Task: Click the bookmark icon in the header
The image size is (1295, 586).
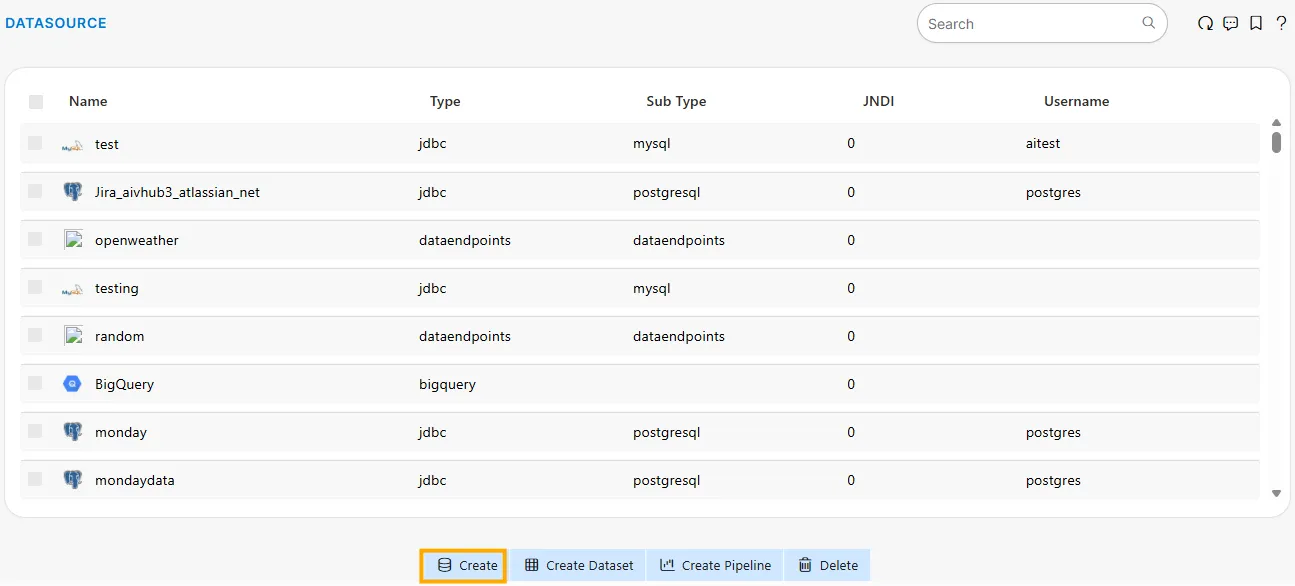Action: pos(1255,22)
